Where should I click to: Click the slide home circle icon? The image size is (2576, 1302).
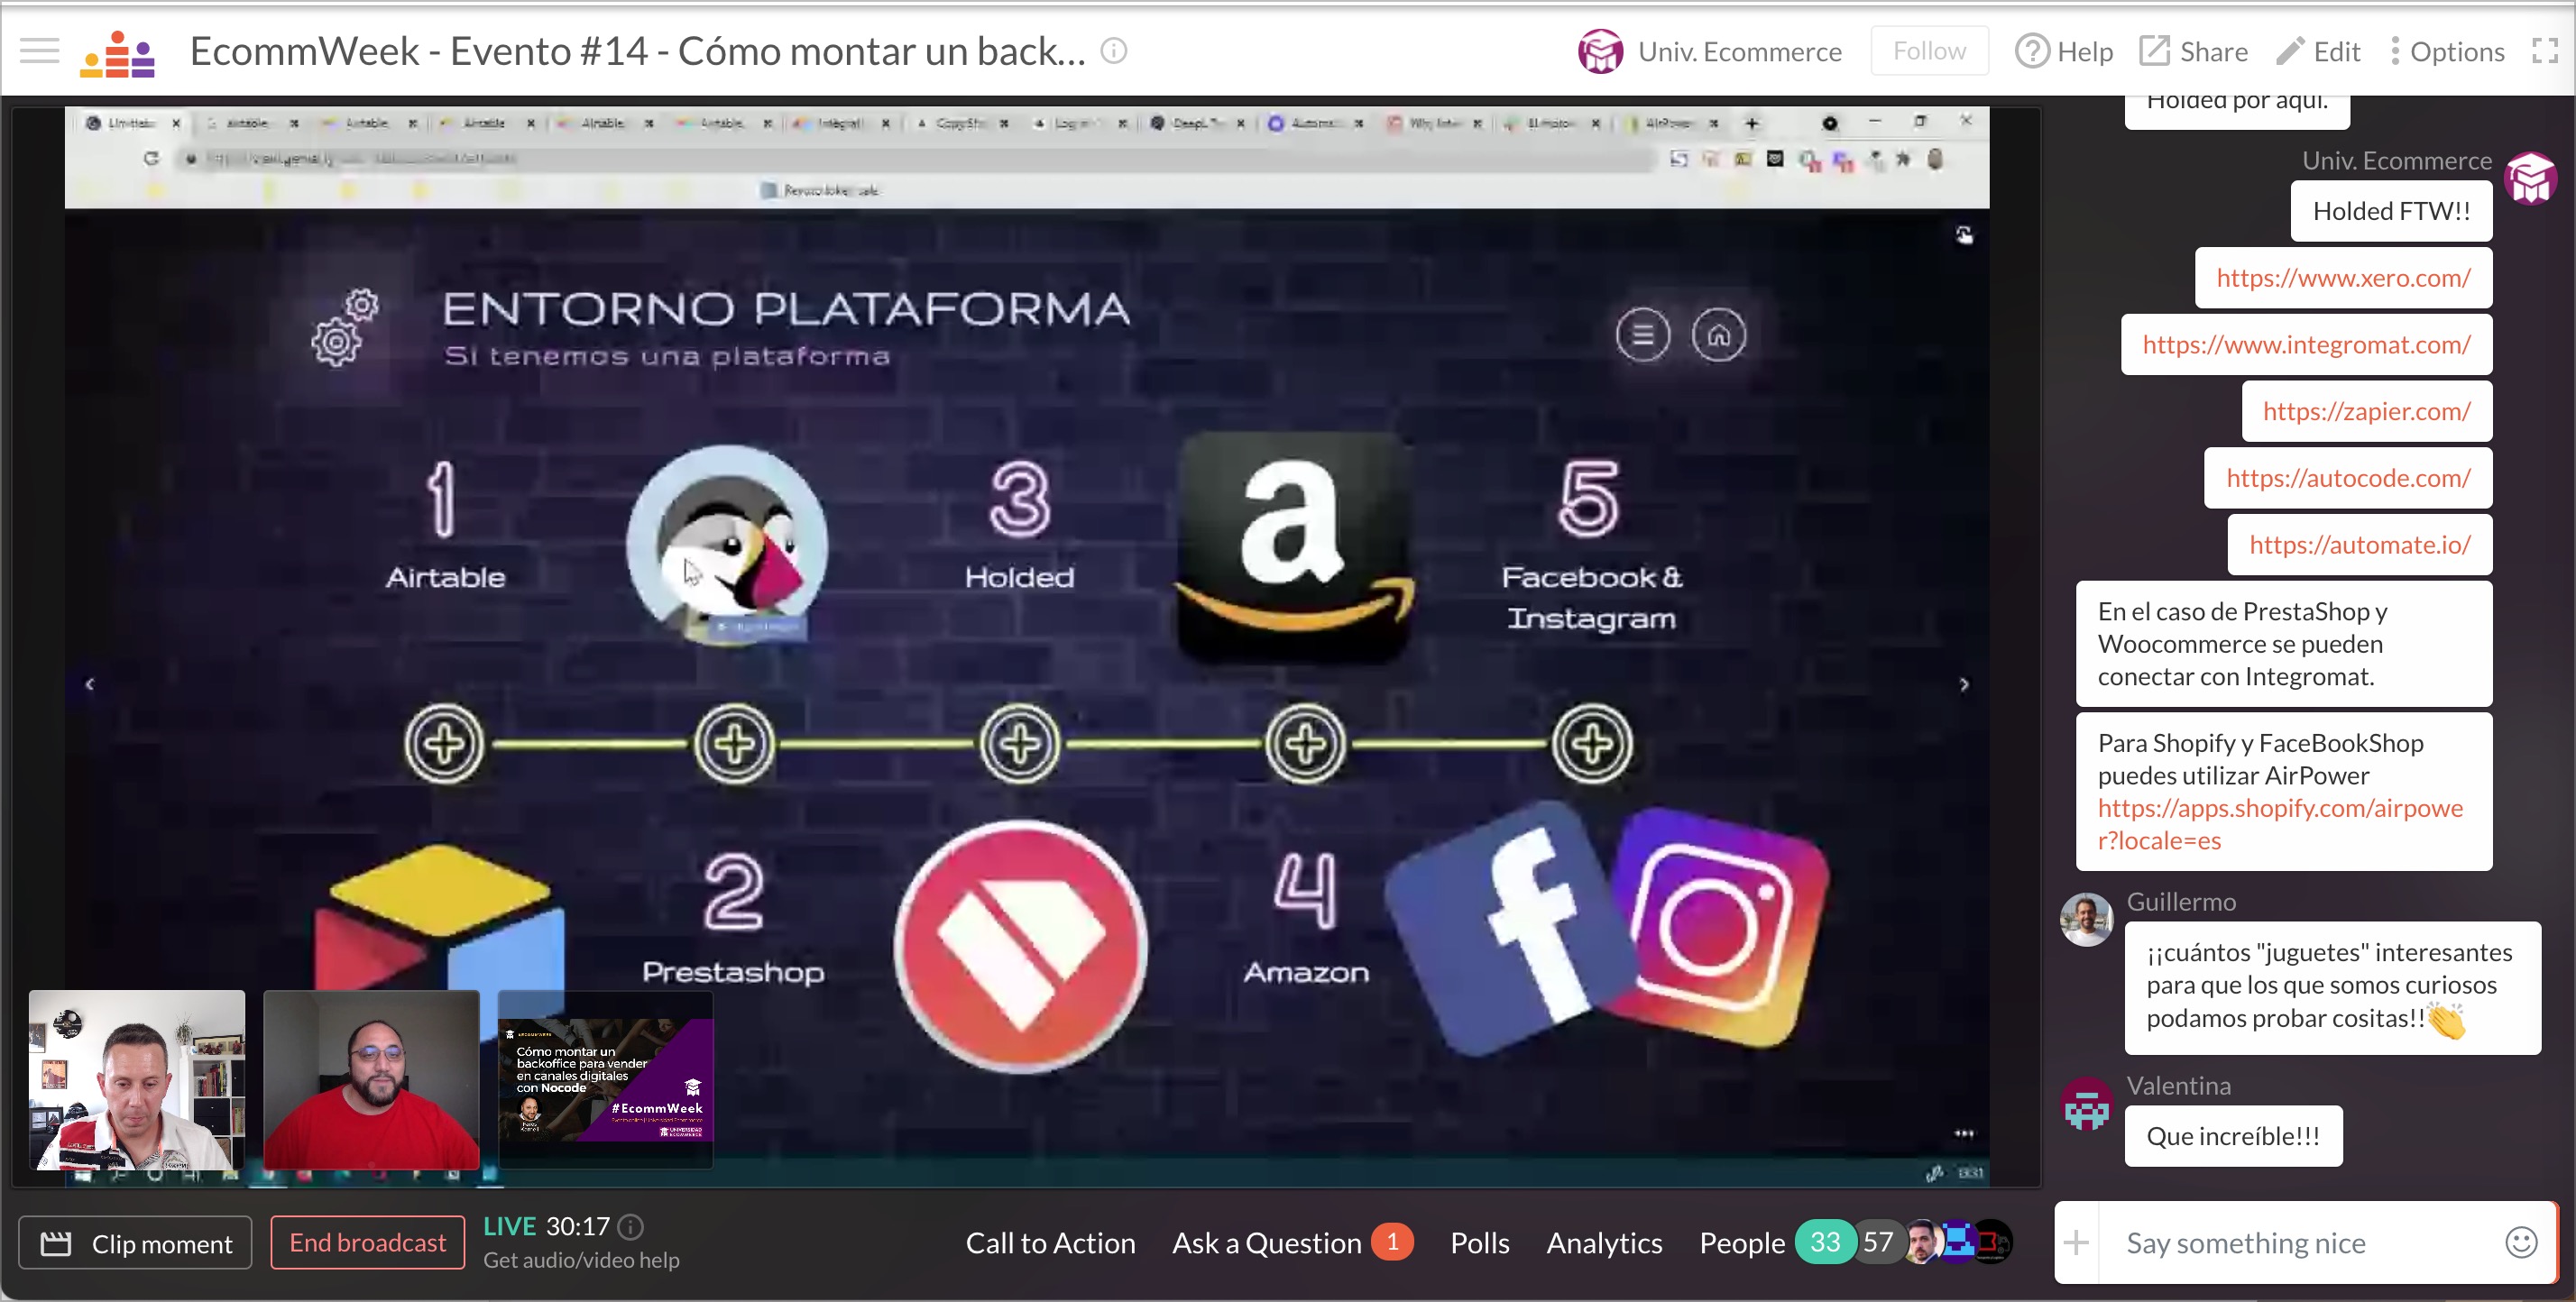pos(1718,335)
